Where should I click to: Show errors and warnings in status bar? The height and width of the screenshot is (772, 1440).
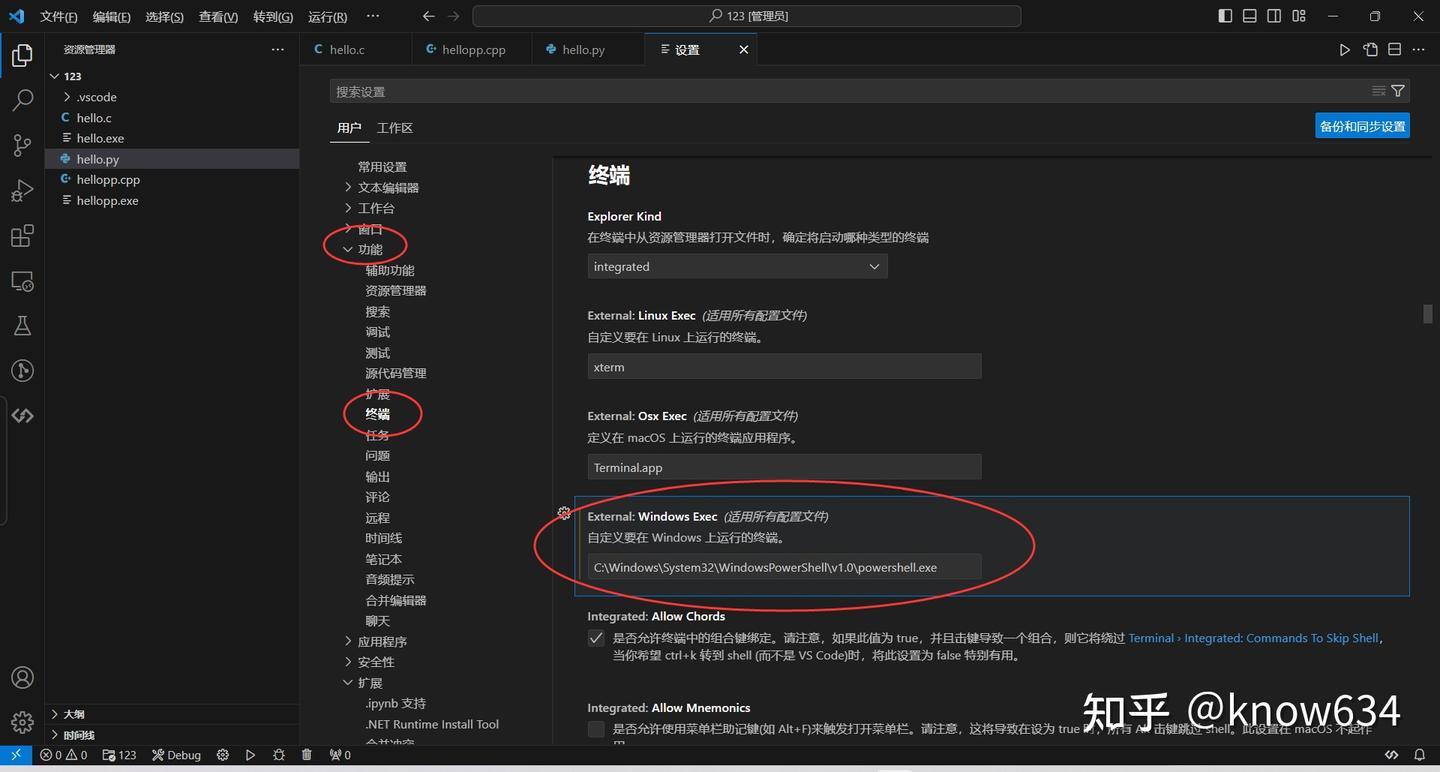[64, 755]
